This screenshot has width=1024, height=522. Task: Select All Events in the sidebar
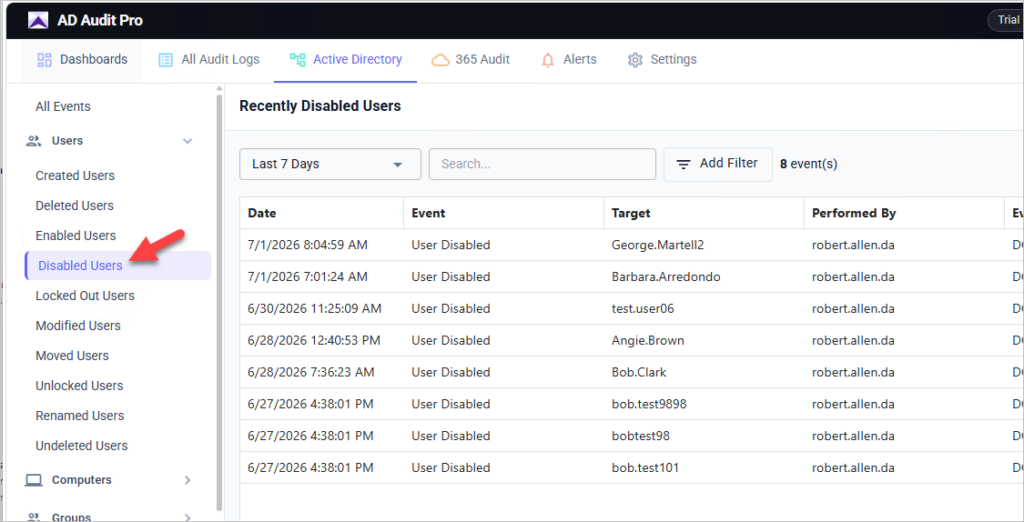(63, 106)
